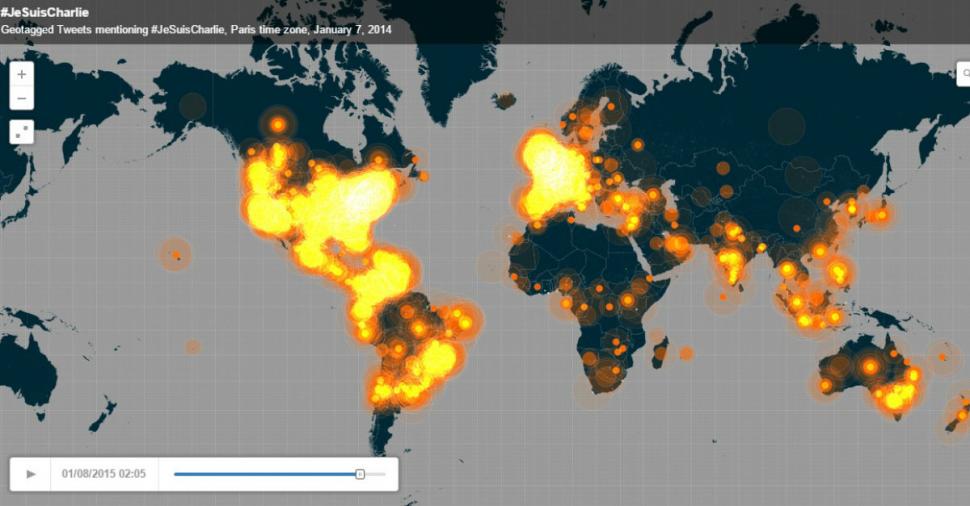Click the Geotagged Tweets subtitle text
Viewport: 970px width, 506px height.
point(196,29)
